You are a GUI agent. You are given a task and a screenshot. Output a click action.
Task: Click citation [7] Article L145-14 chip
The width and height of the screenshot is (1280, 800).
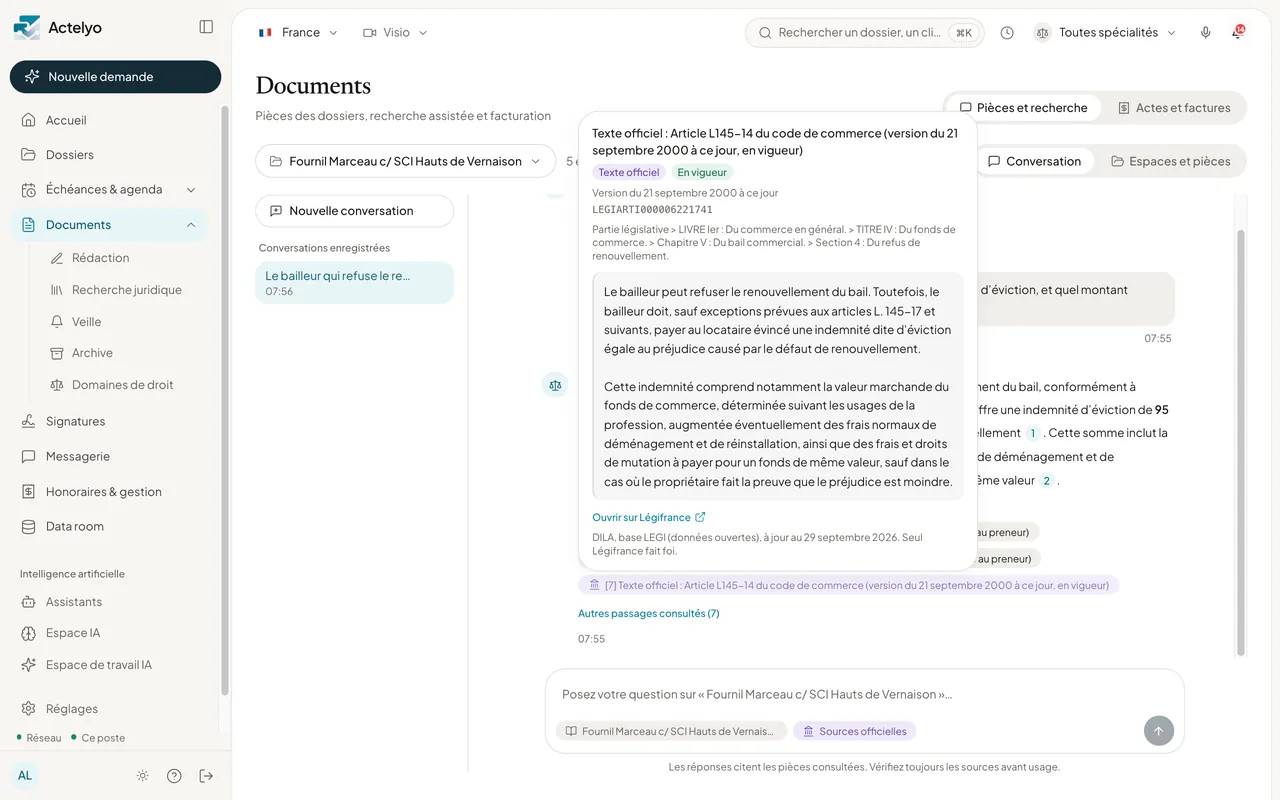coord(848,585)
